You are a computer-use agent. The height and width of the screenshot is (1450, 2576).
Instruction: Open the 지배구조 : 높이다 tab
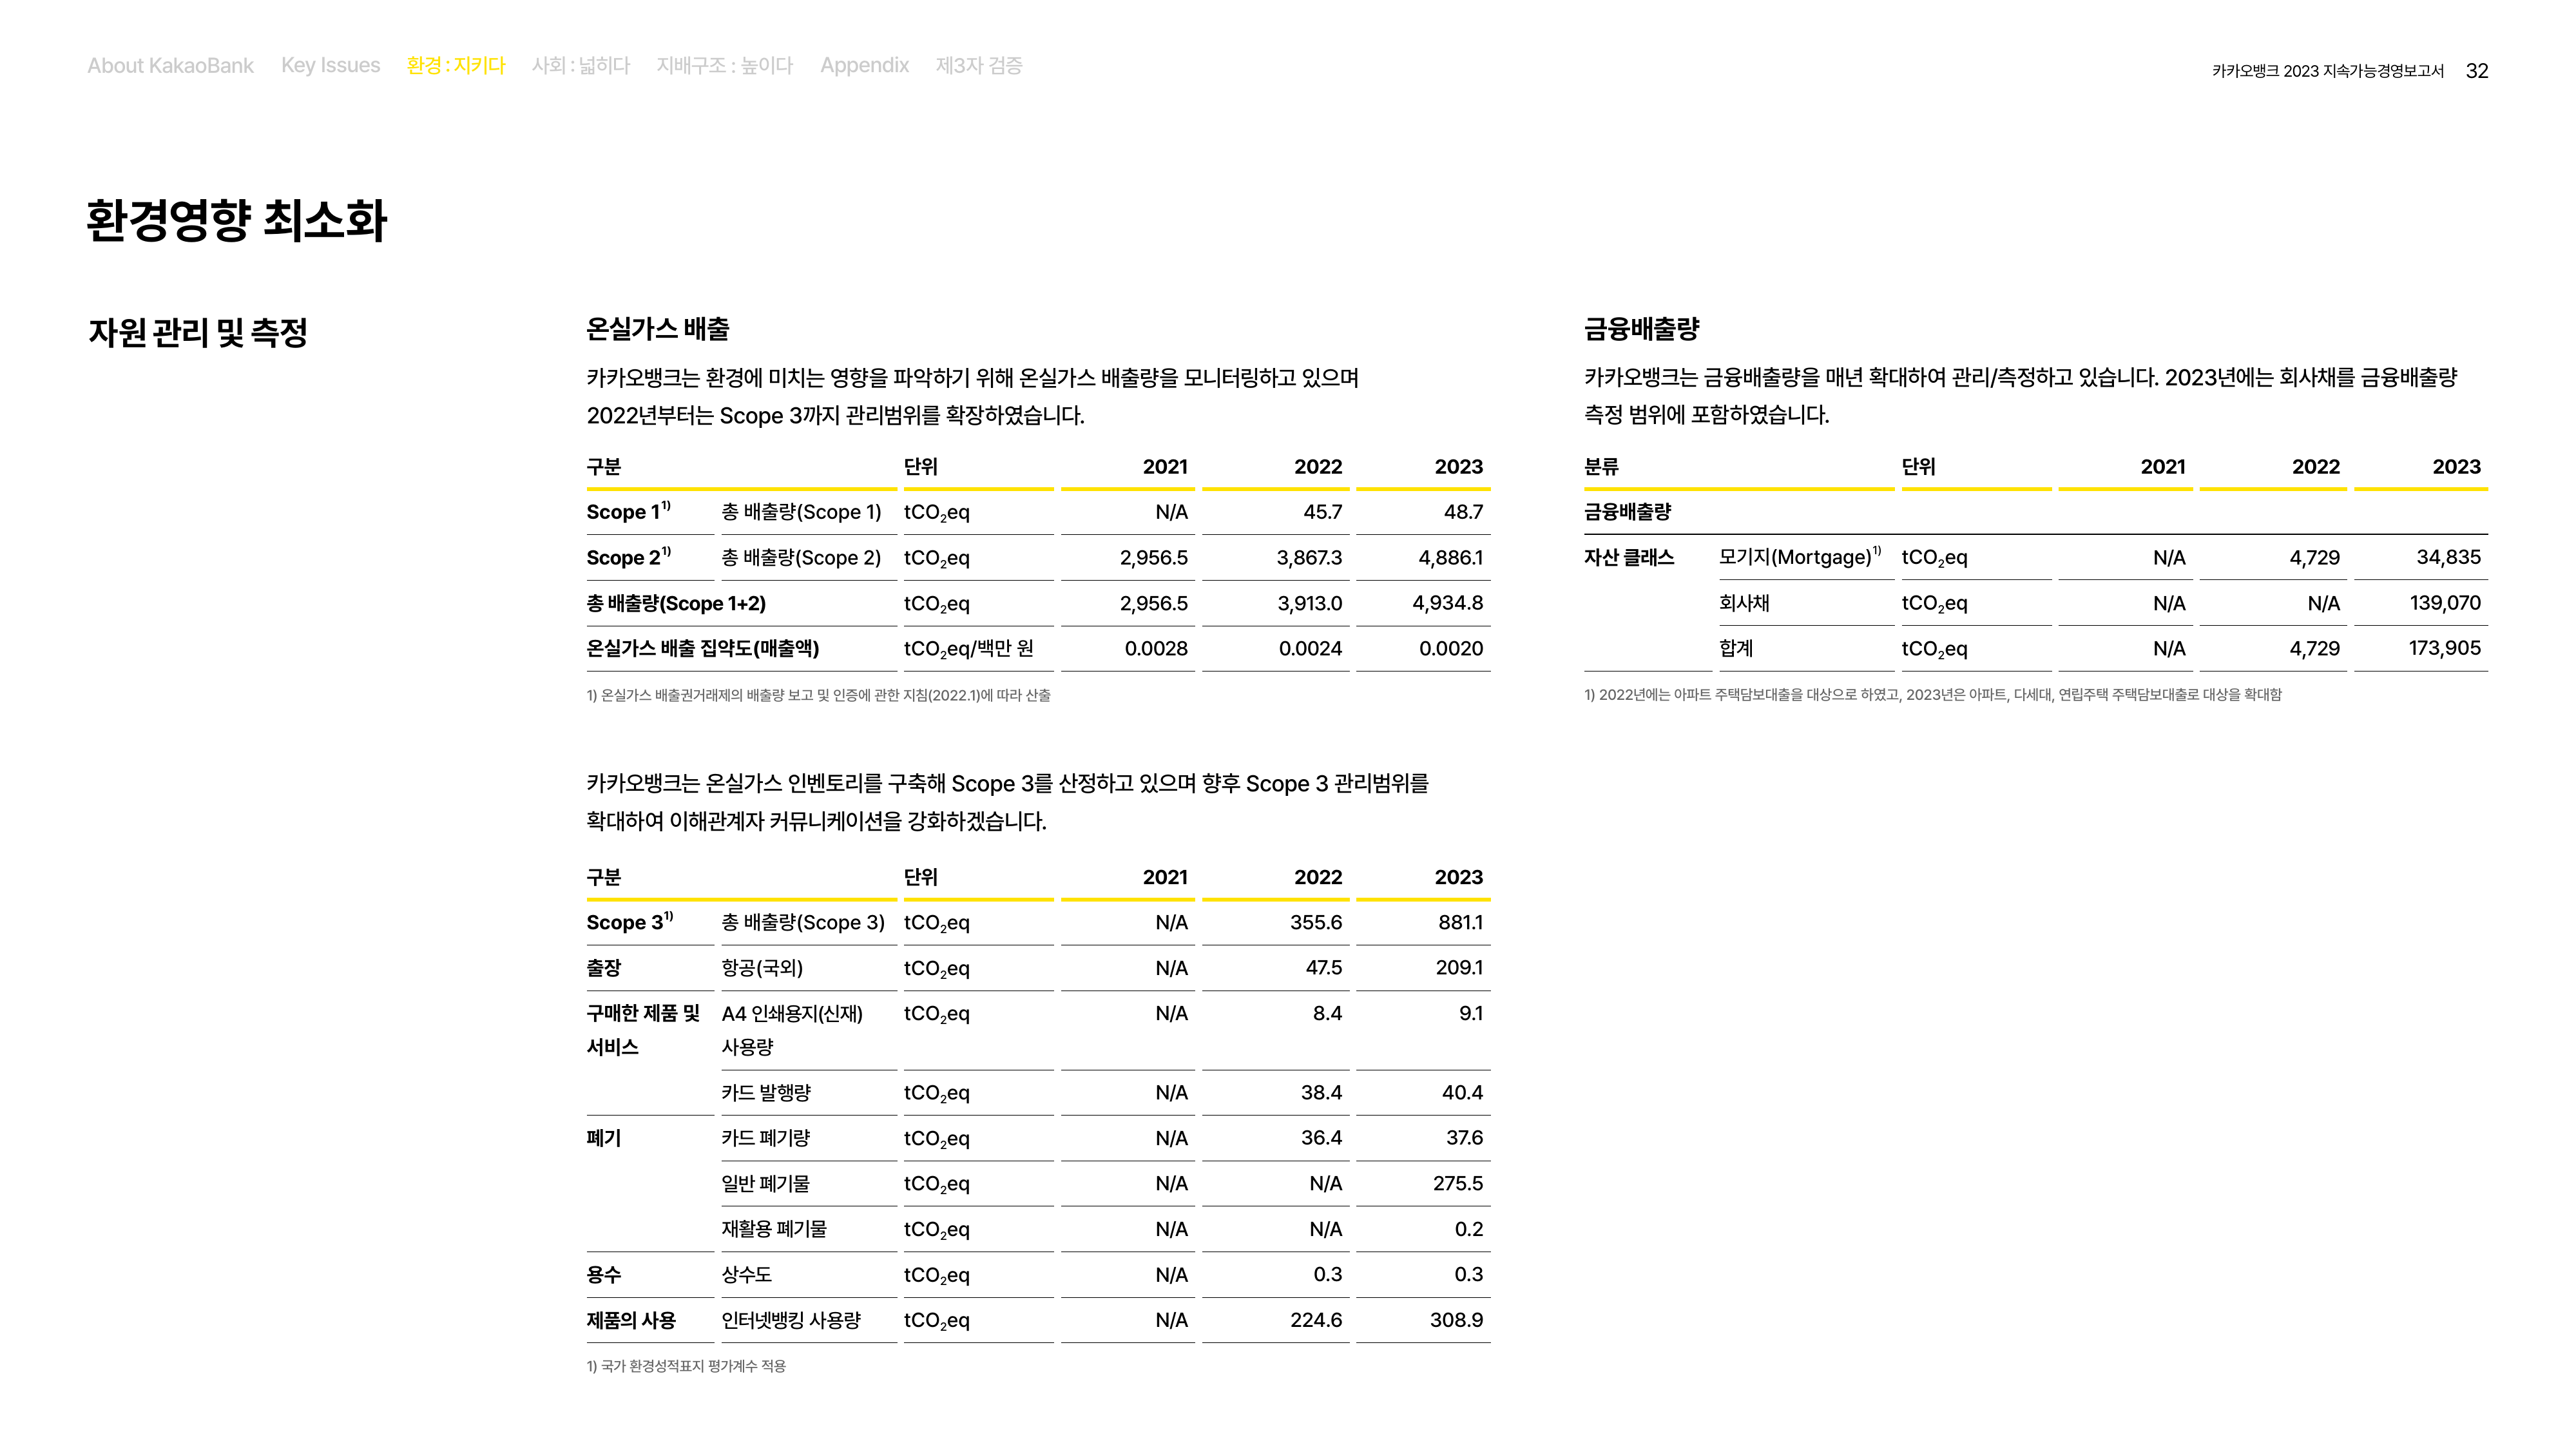(x=725, y=66)
